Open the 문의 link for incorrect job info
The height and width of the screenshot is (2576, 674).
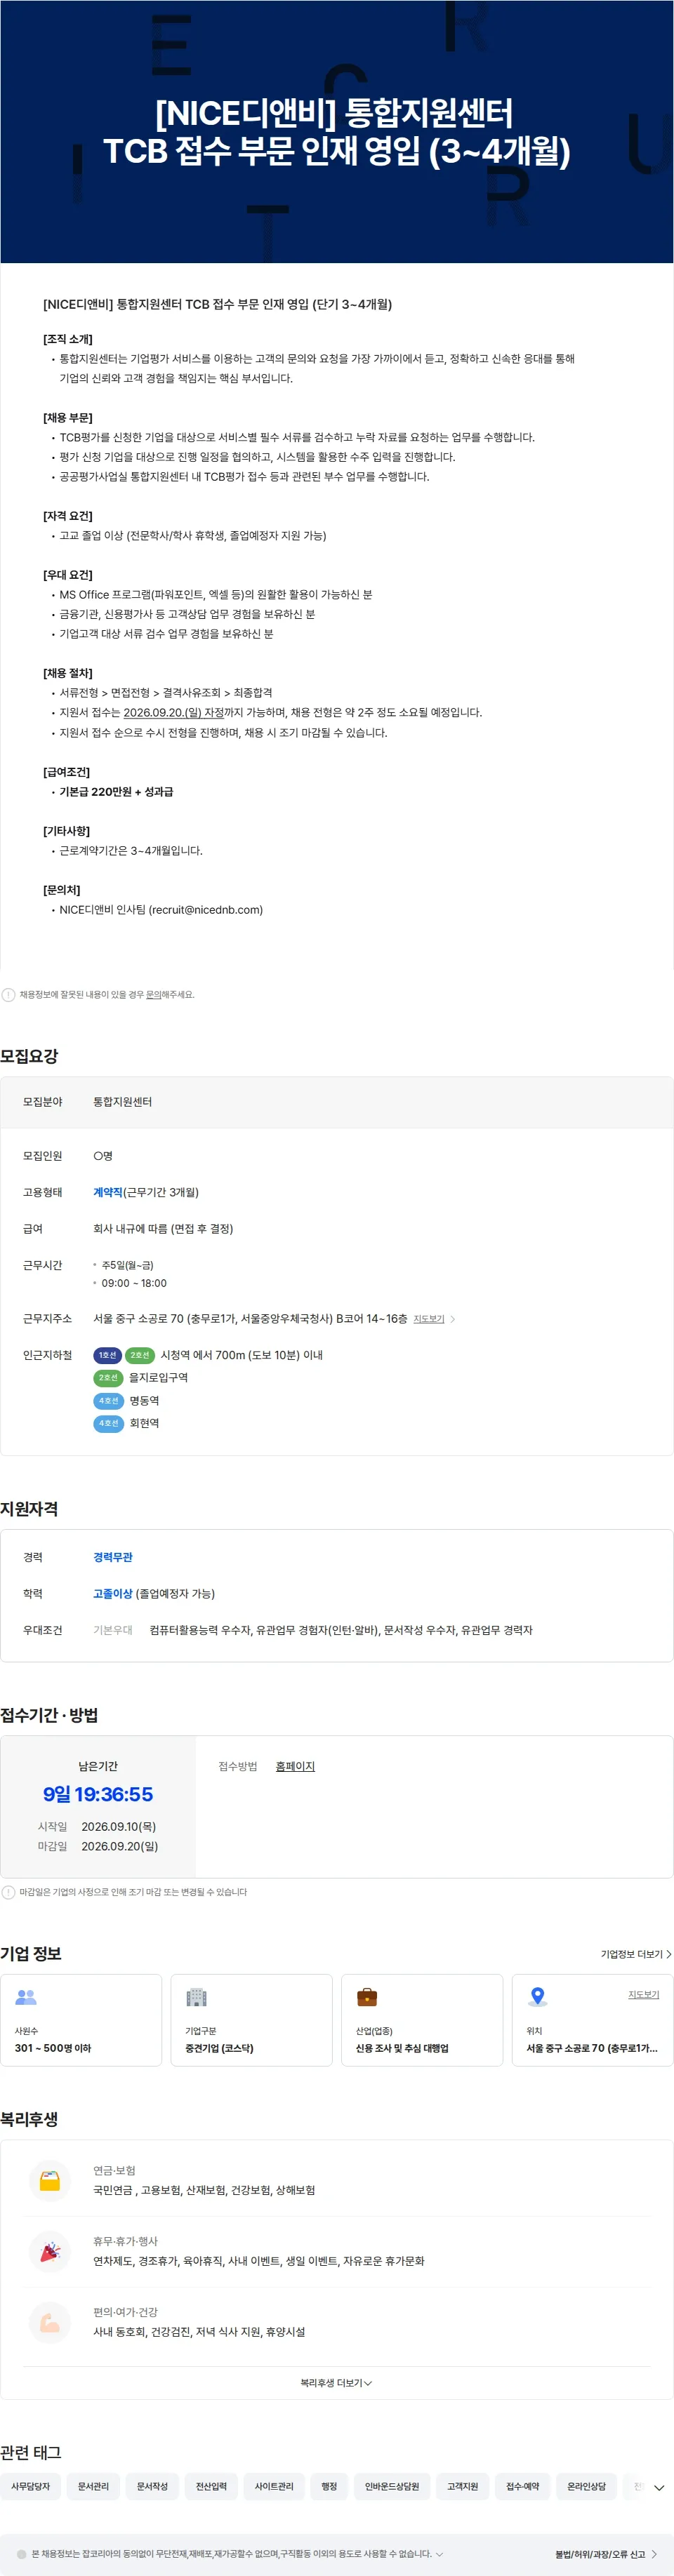154,995
